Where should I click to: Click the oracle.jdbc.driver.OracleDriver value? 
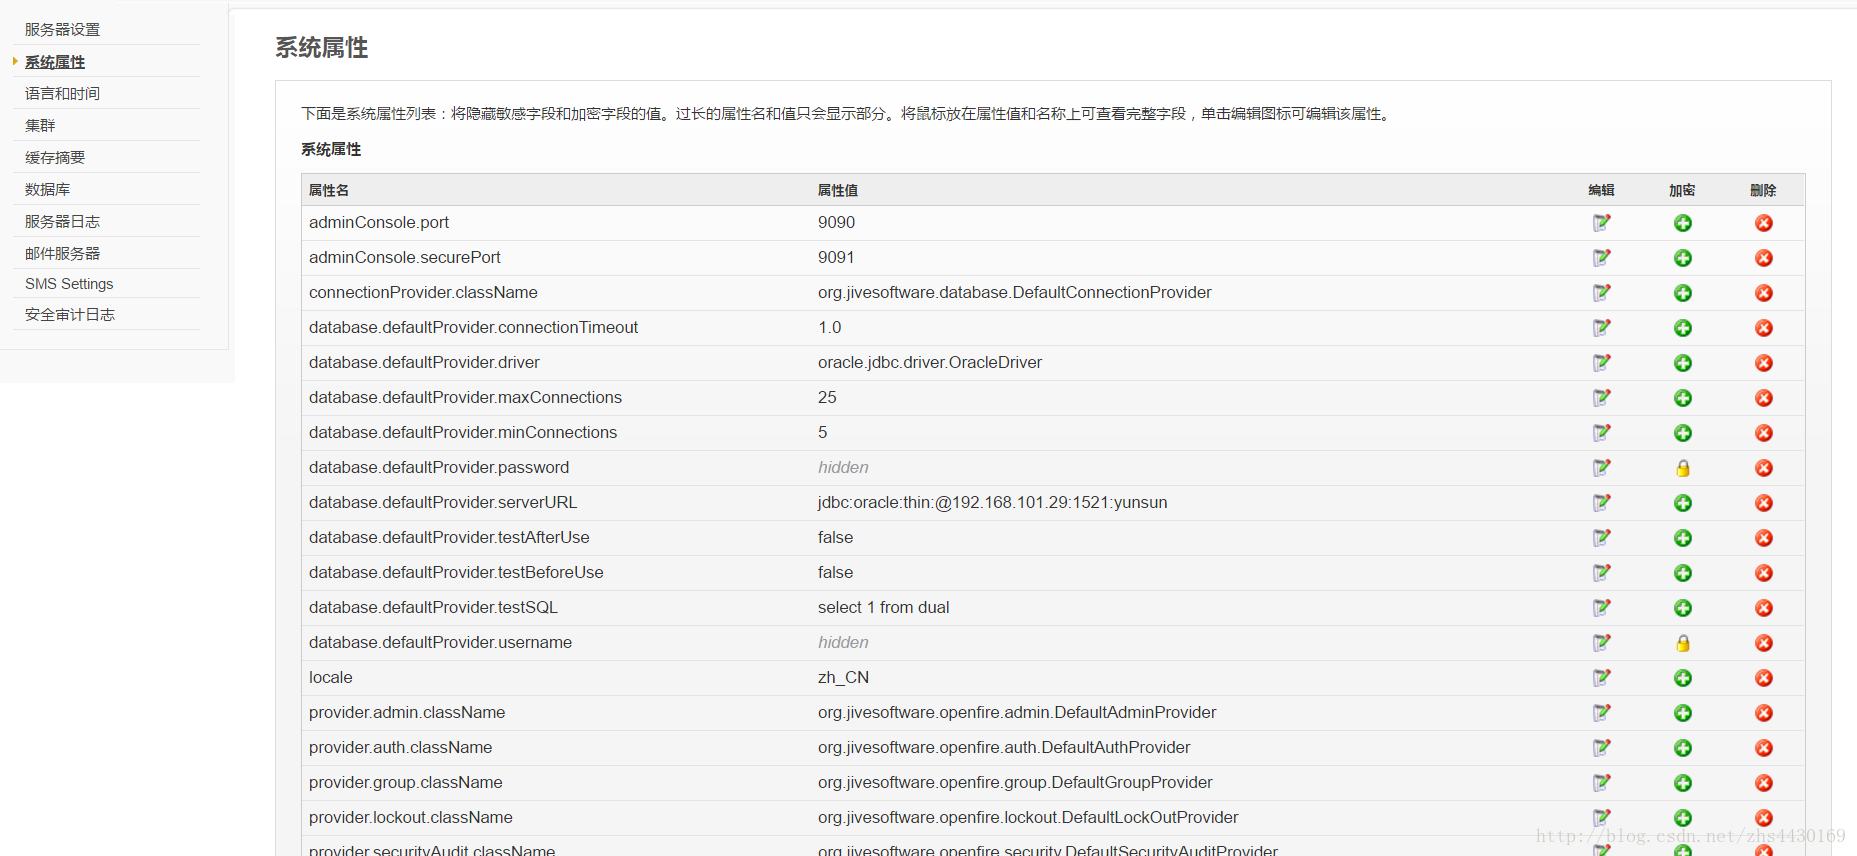click(930, 363)
